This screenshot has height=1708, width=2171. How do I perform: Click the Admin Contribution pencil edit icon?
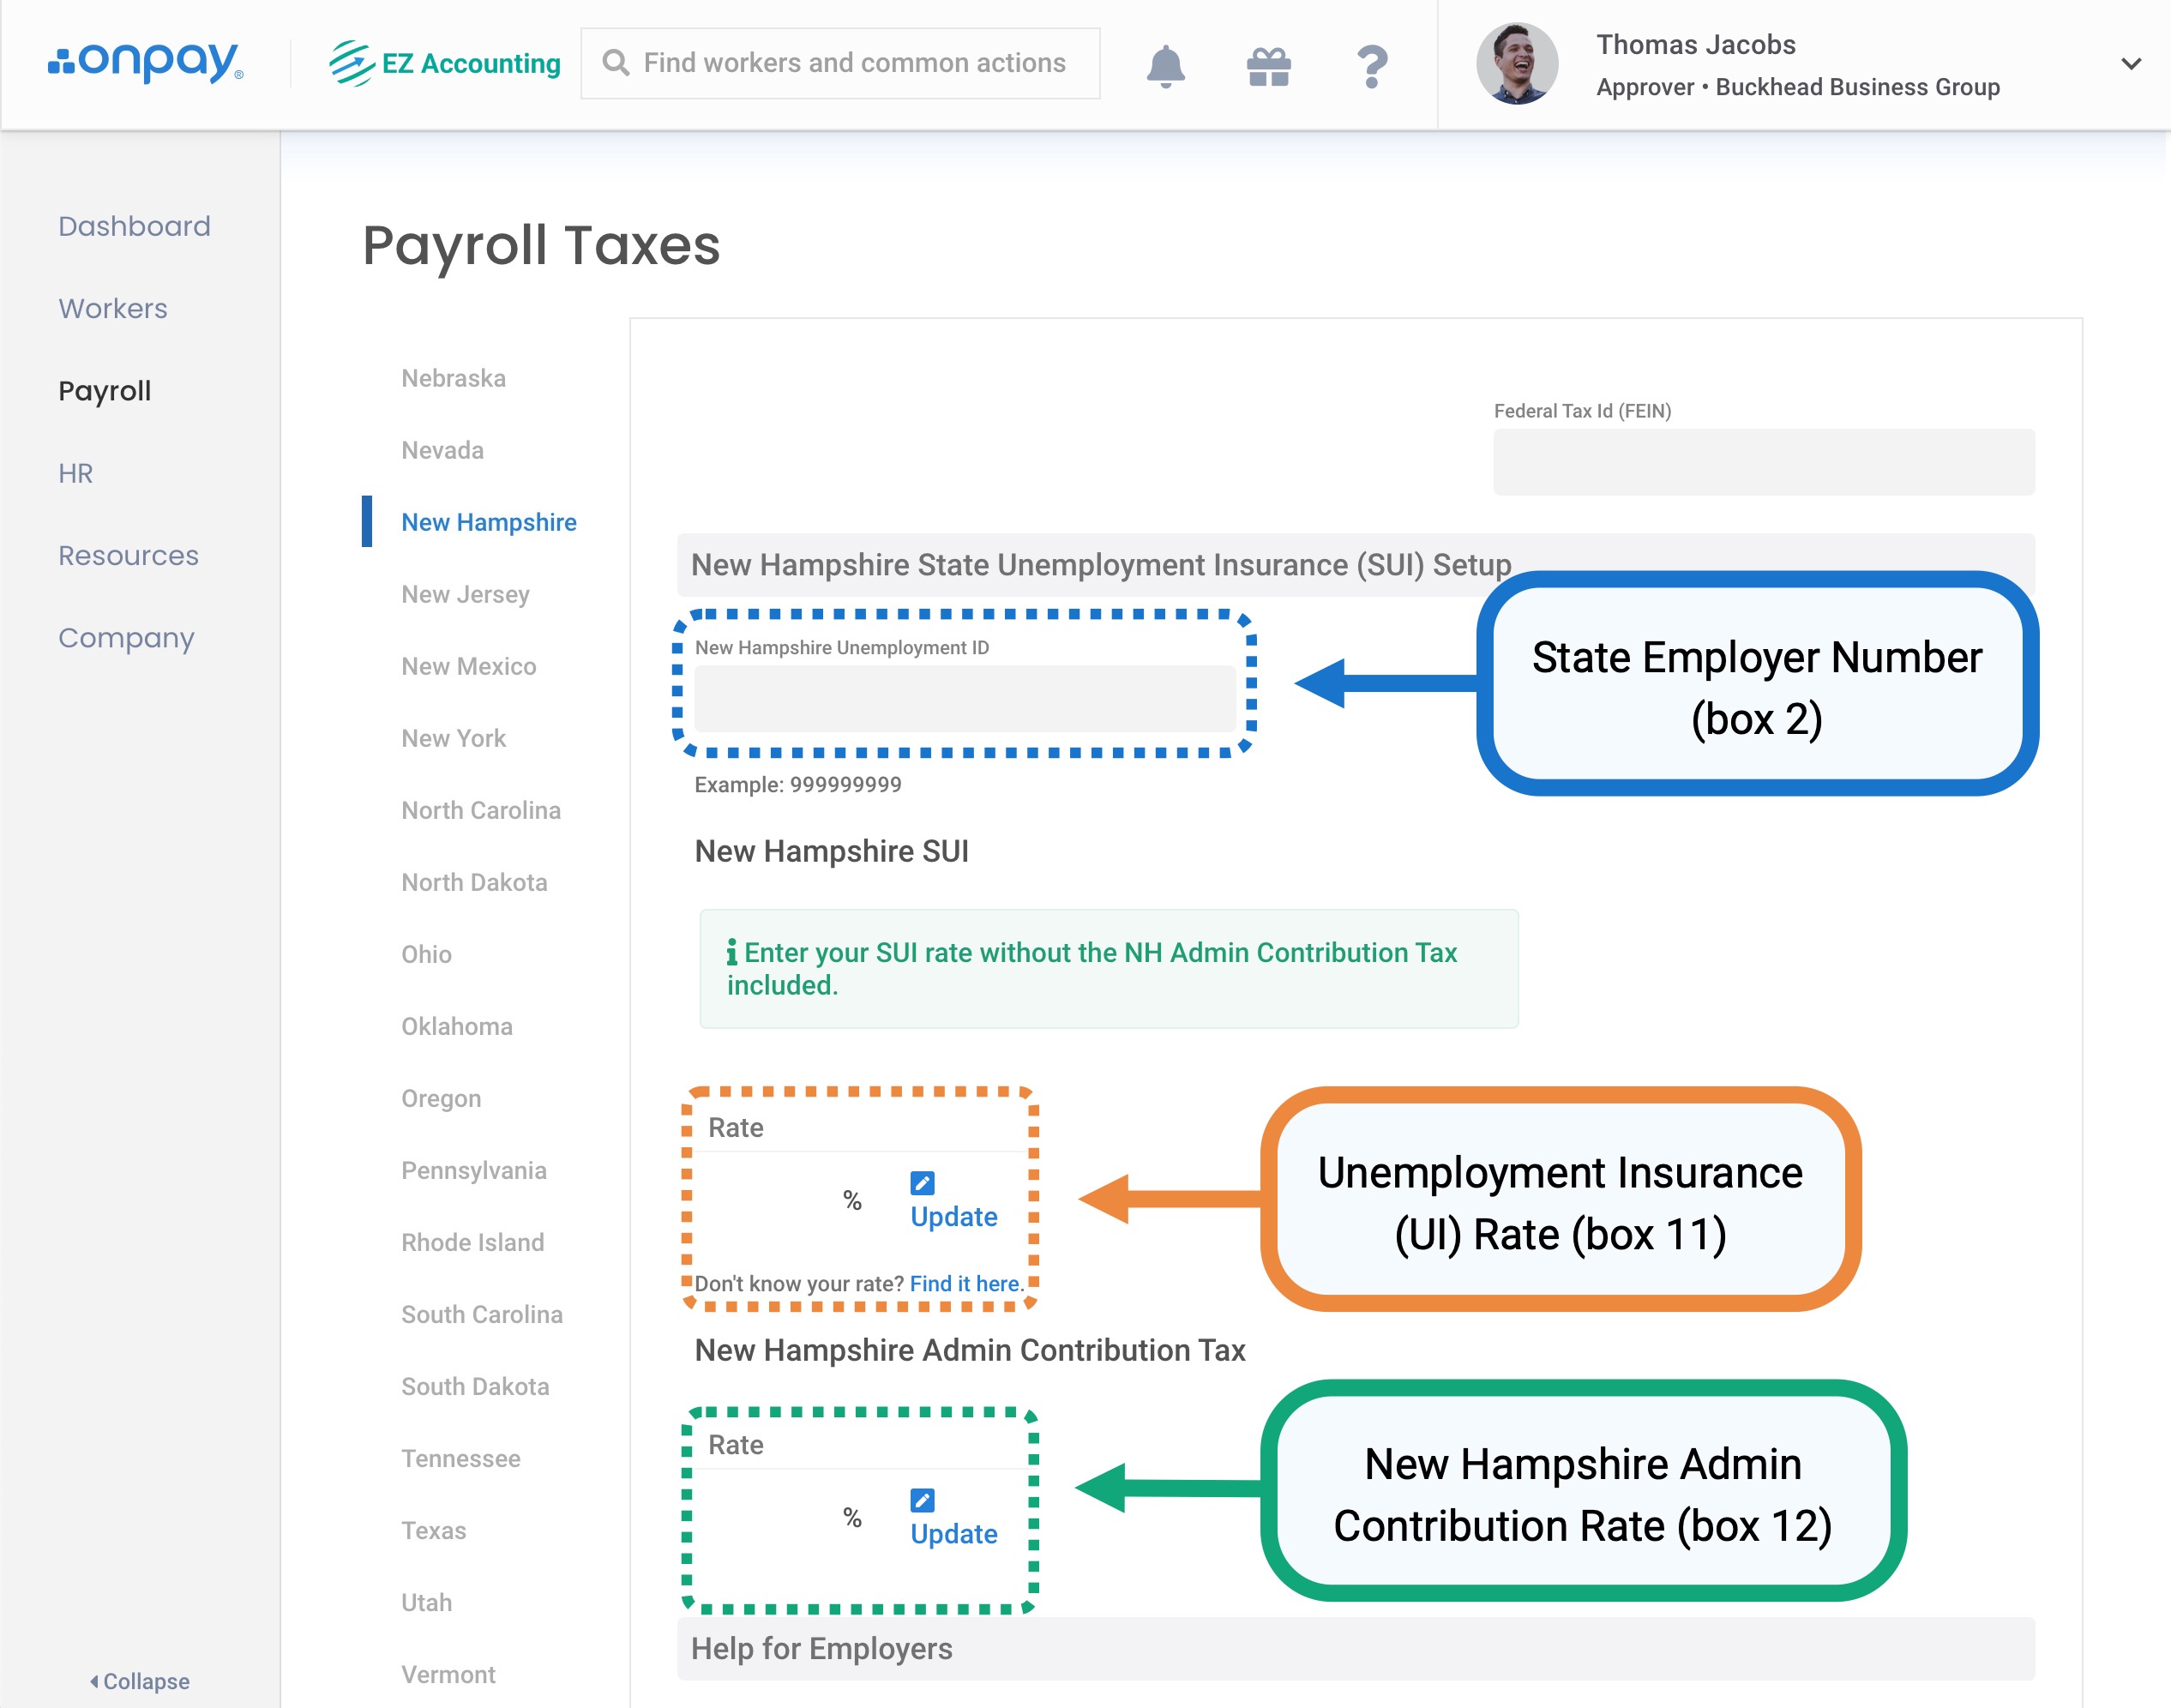pyautogui.click(x=922, y=1500)
